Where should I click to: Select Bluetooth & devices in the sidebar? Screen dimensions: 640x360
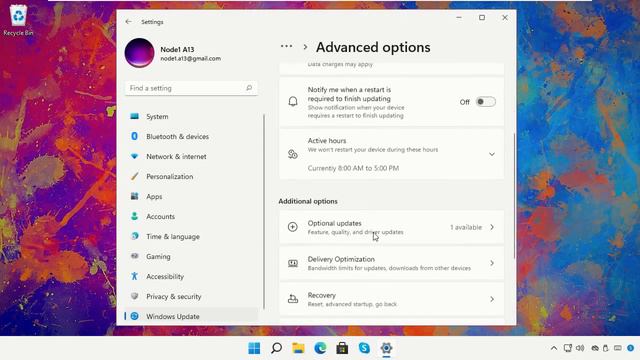[x=191, y=136]
